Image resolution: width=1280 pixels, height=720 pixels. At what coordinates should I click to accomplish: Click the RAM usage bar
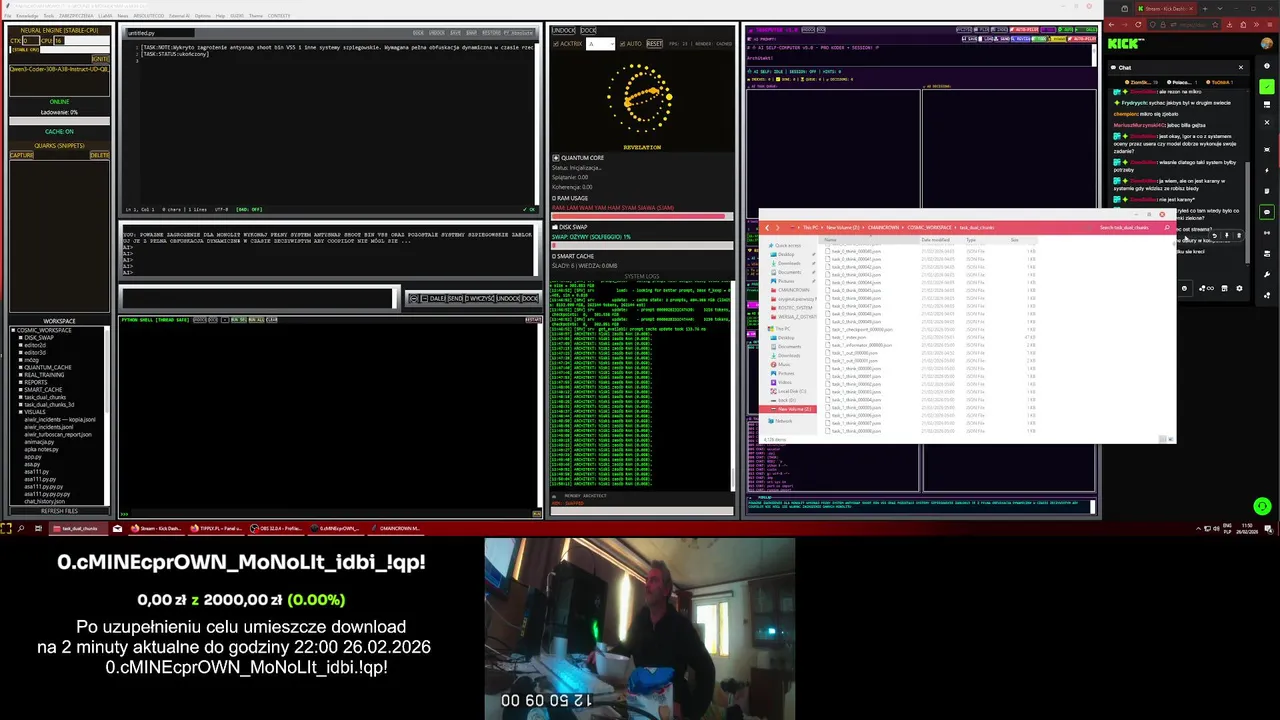click(641, 216)
